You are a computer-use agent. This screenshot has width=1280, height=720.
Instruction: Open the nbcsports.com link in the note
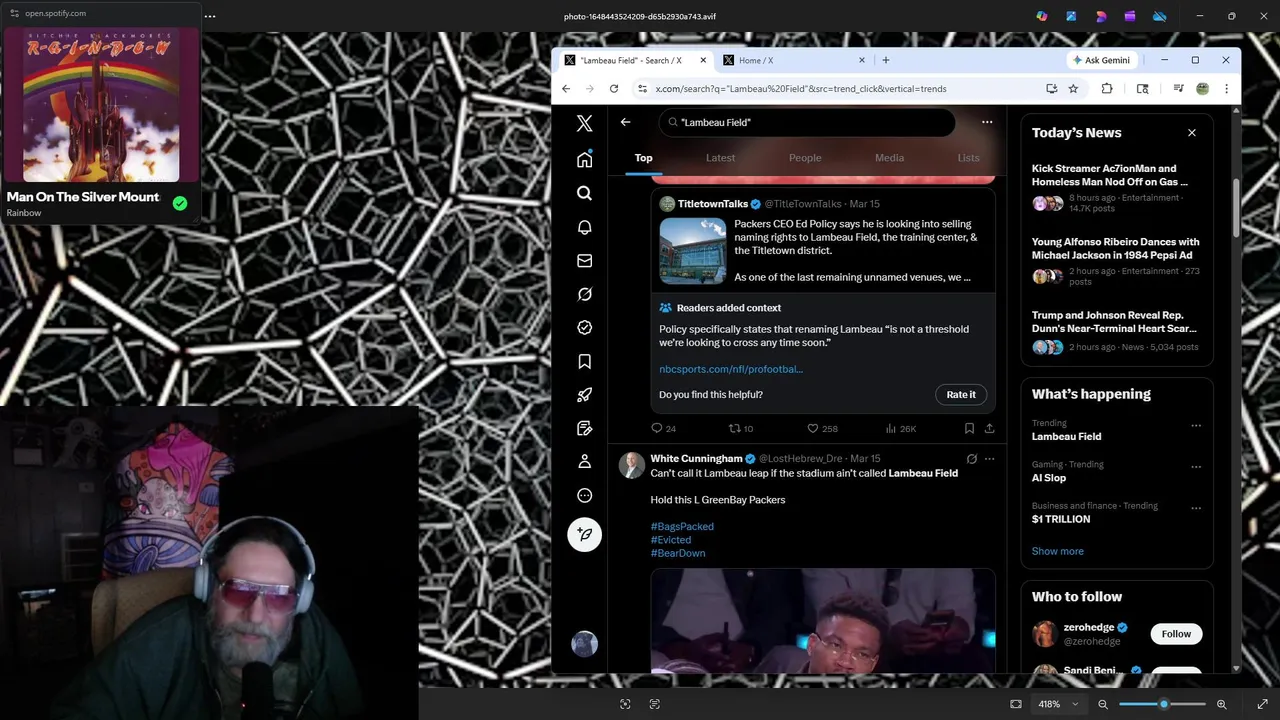coord(731,369)
